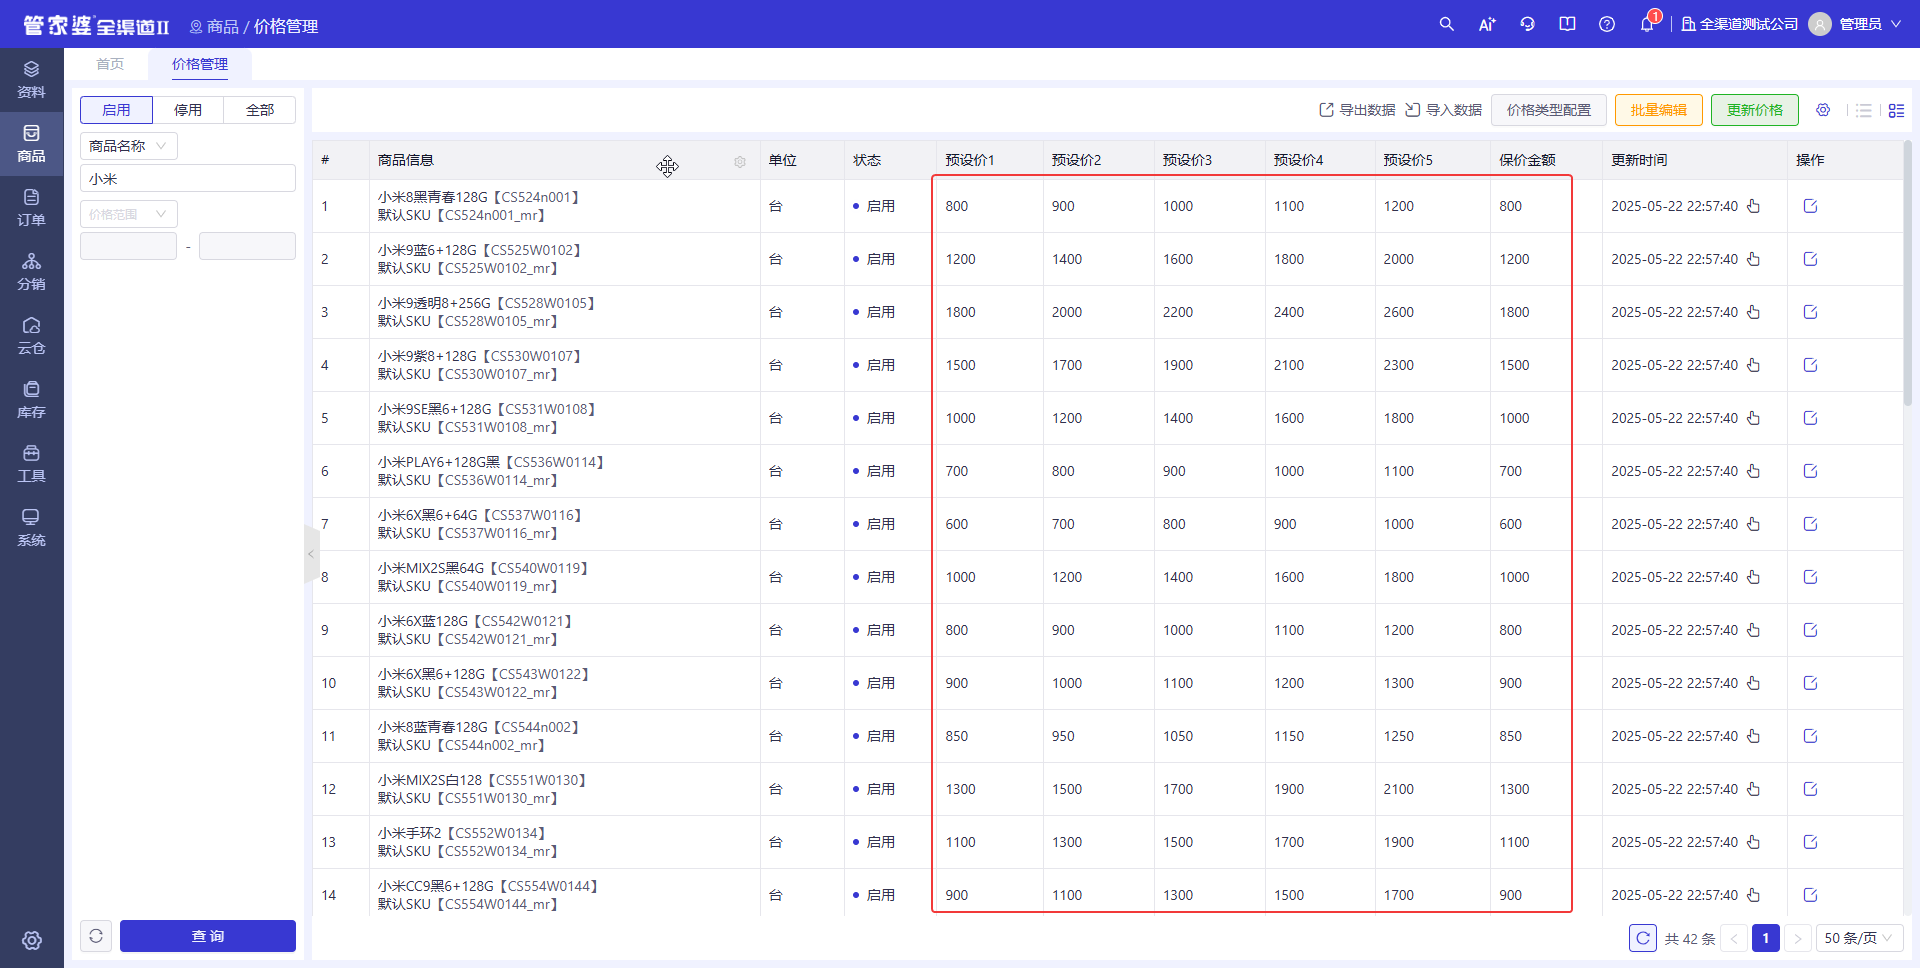Click the vertical table scrollbar

pyautogui.click(x=1907, y=273)
